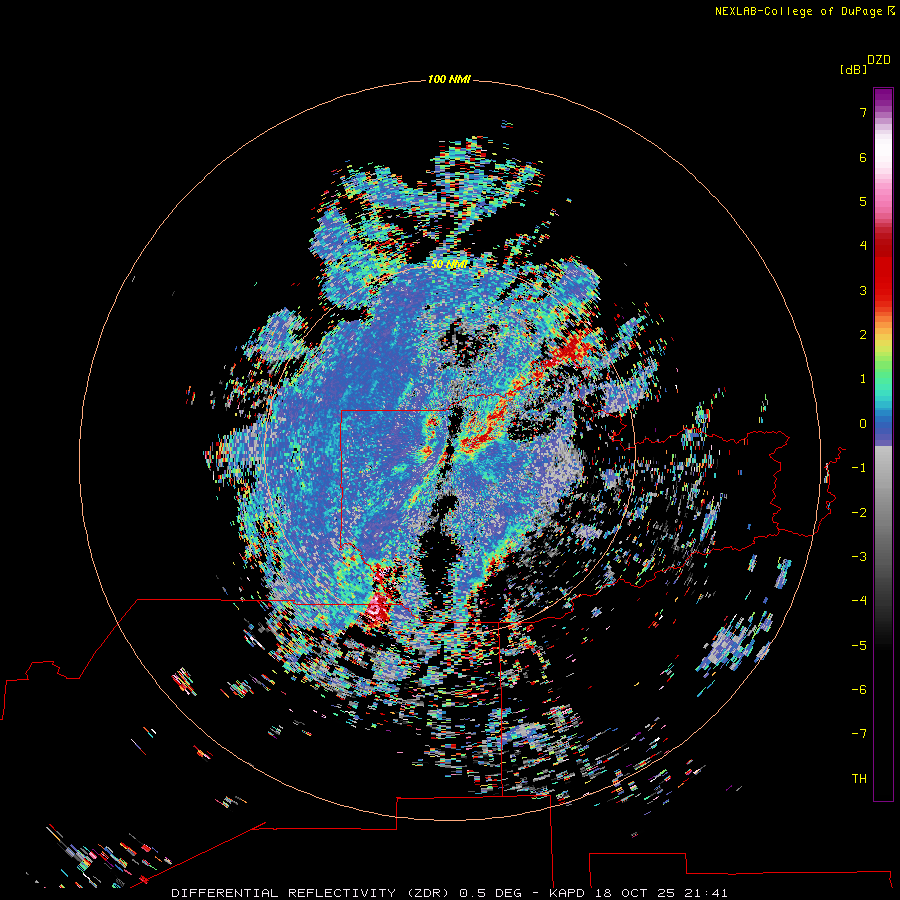The width and height of the screenshot is (900, 900).
Task: Click the 18 OCT 25 21:41 timestamp
Action: [x=661, y=893]
